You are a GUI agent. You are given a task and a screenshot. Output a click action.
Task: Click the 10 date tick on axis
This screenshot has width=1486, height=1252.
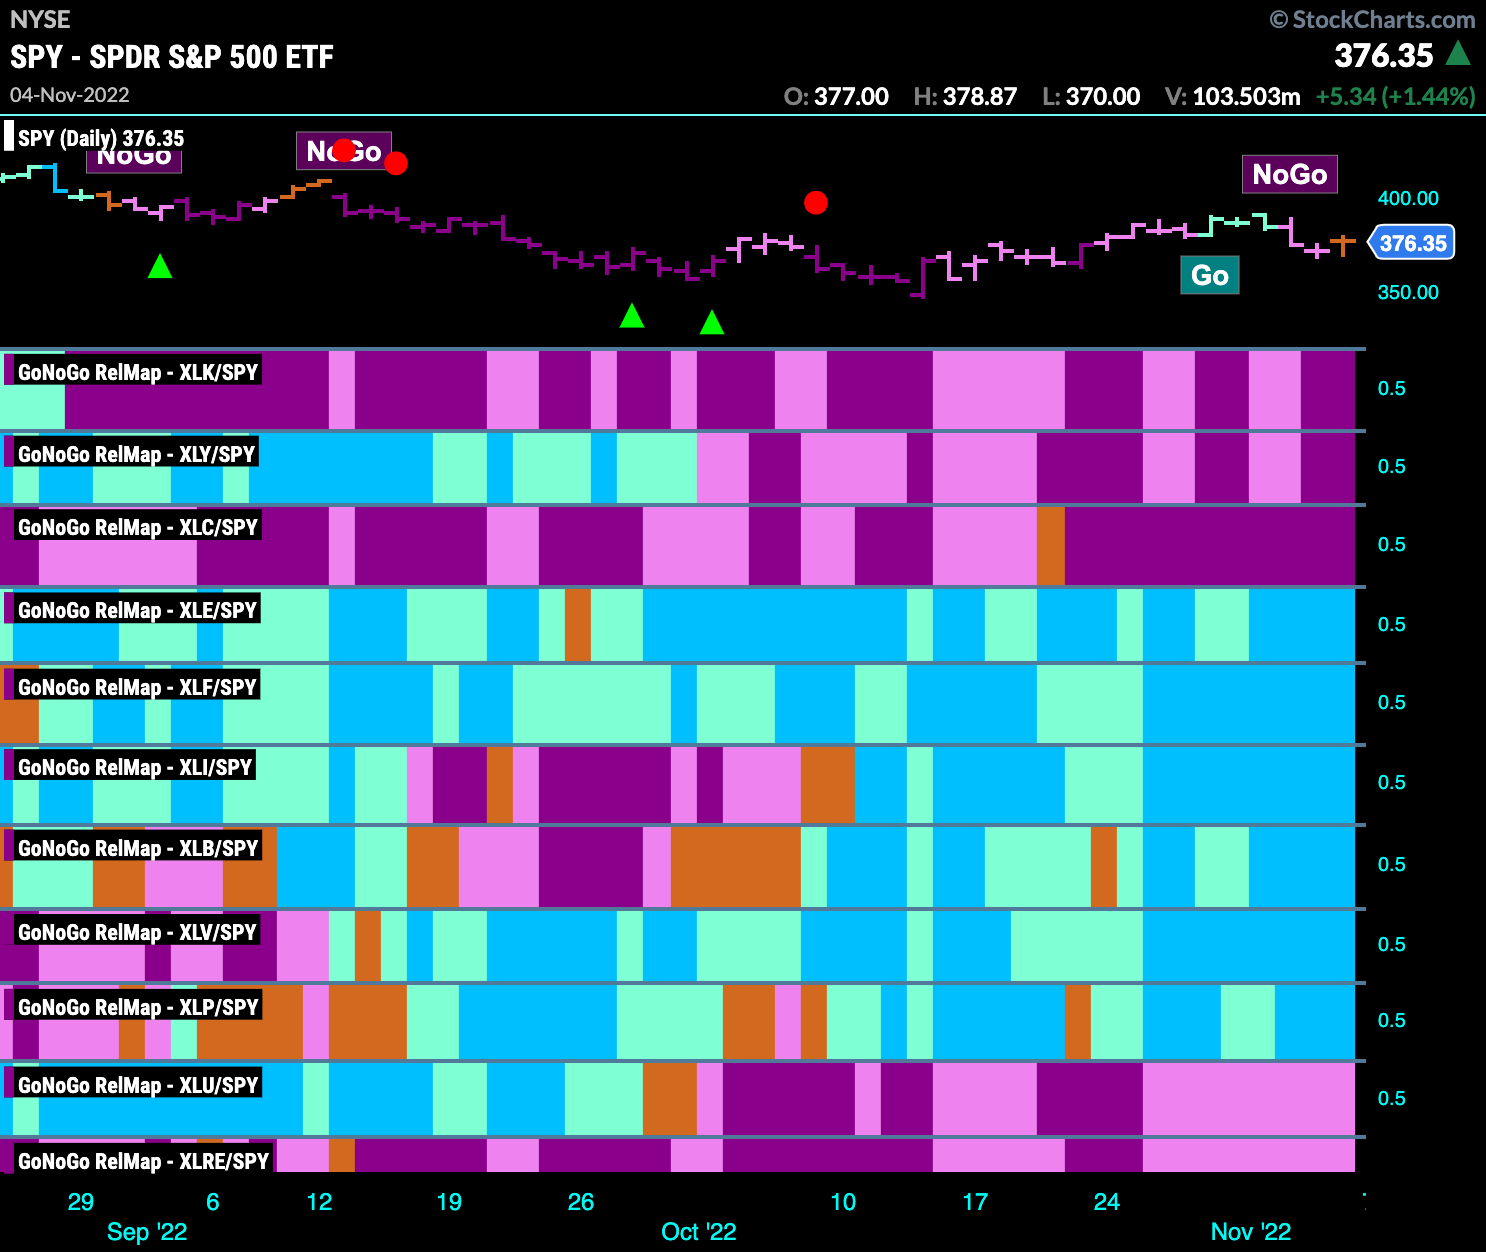click(x=844, y=1202)
